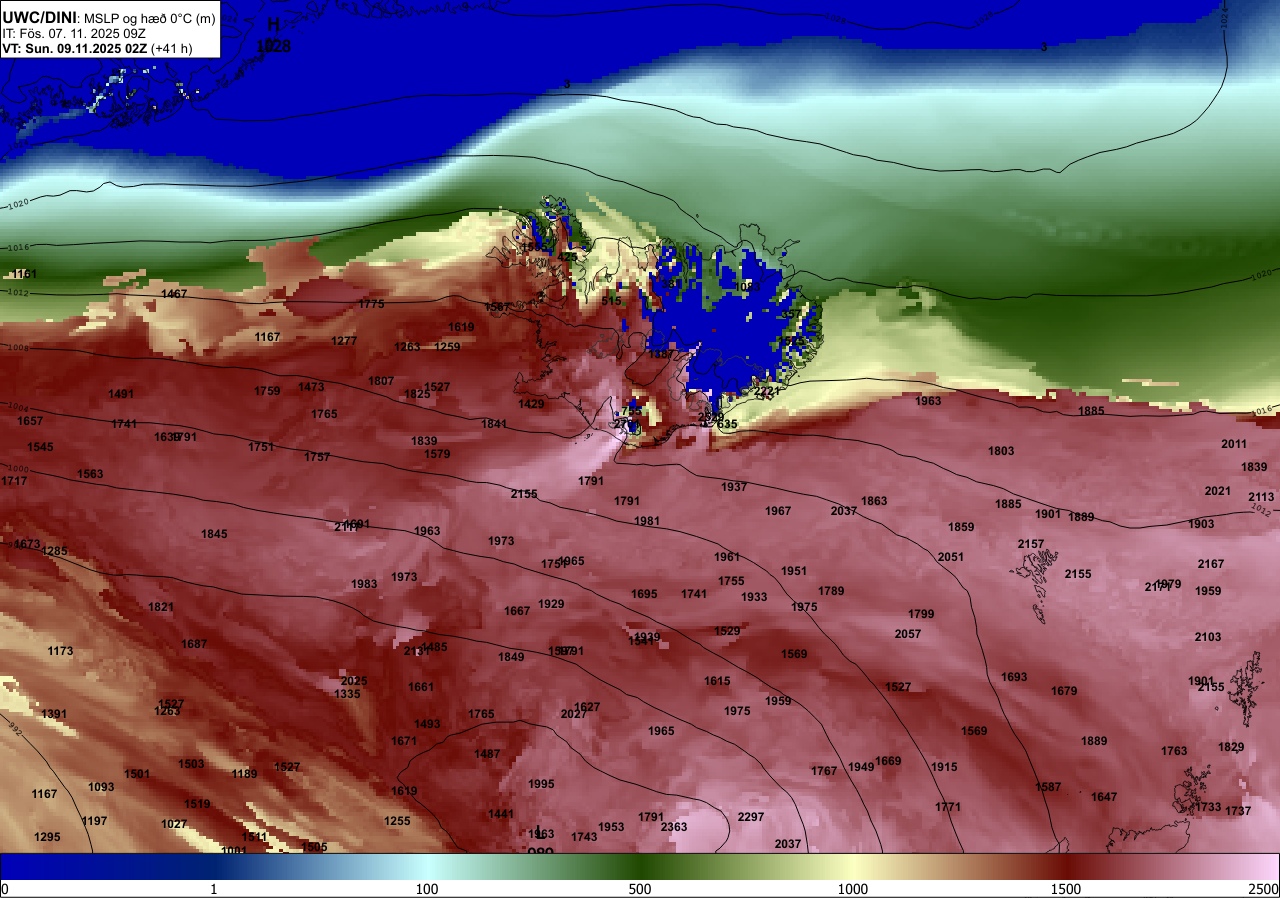
Task: Click the 1967 height value
Action: coord(778,511)
